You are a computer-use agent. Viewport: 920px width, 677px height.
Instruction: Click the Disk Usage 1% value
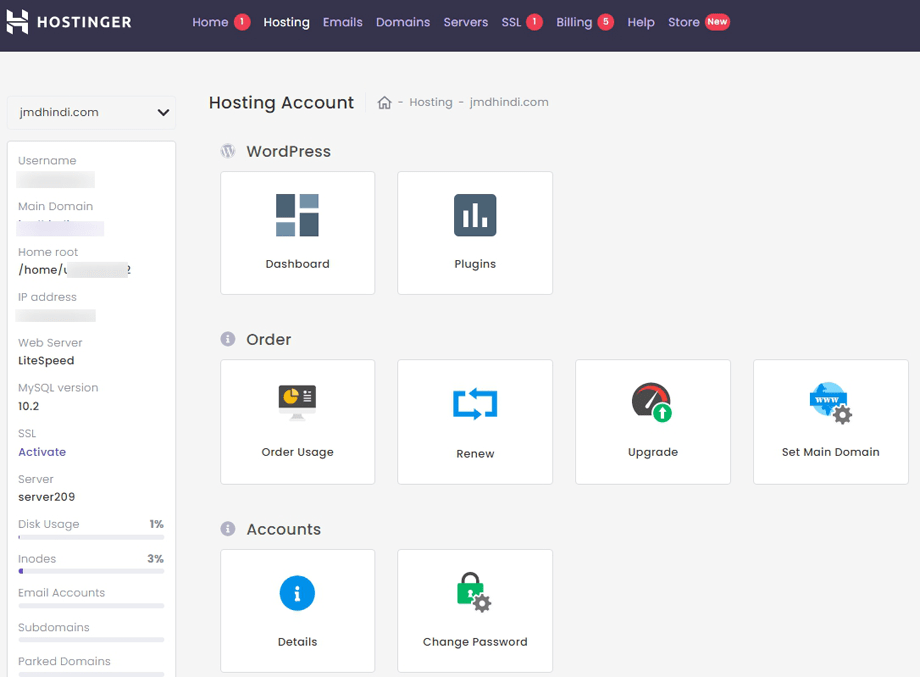click(x=156, y=524)
